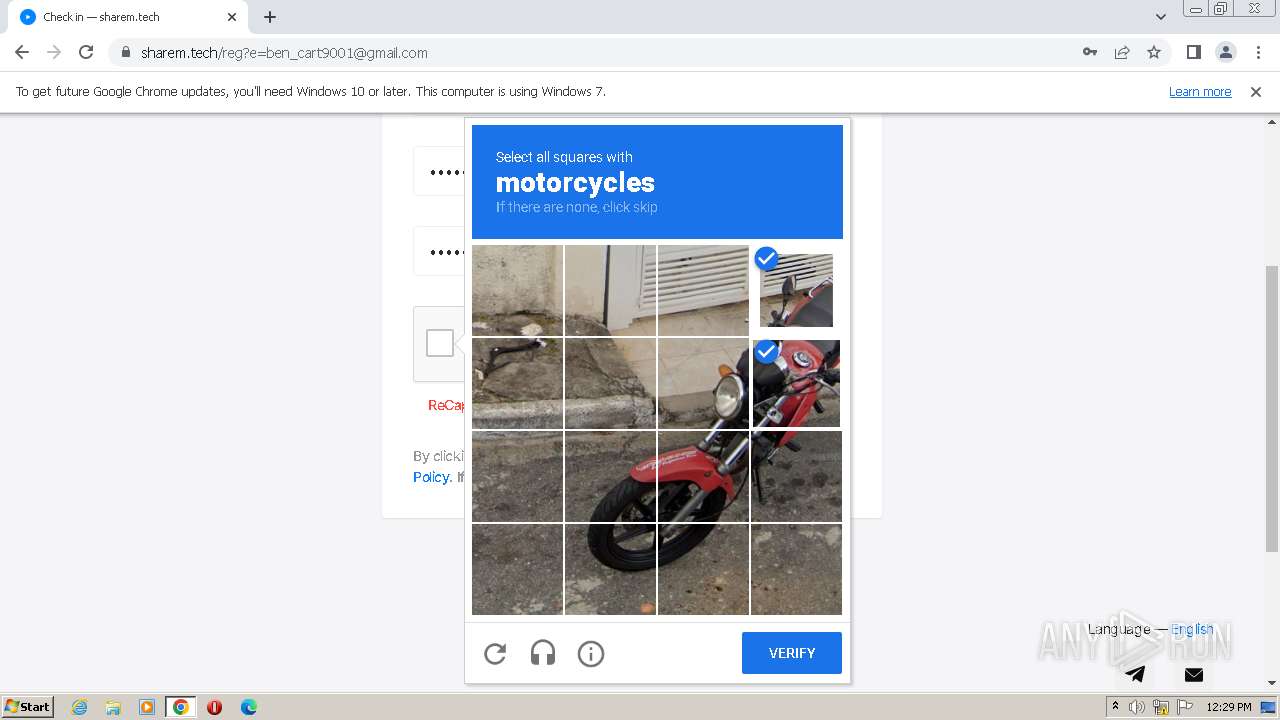Viewport: 1280px width, 720px height.
Task: Select the tile with the white shutter vent
Action: pos(703,291)
